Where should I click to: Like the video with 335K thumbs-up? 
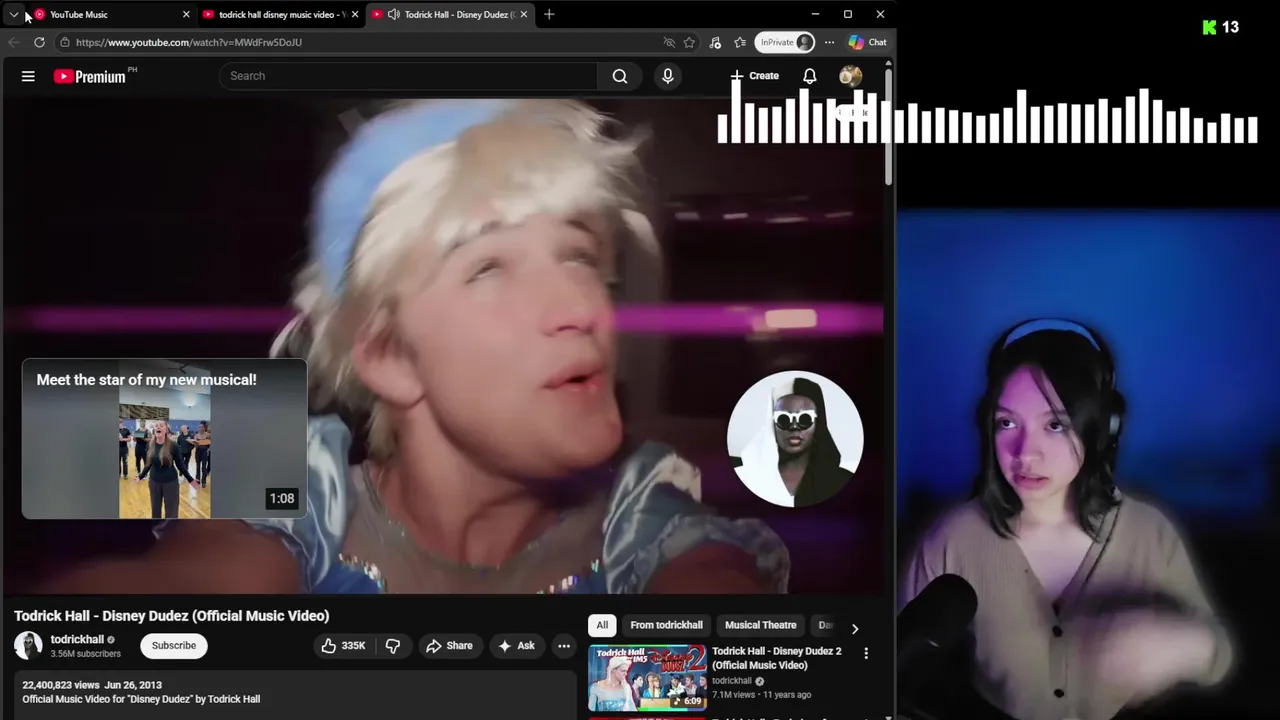pos(343,646)
